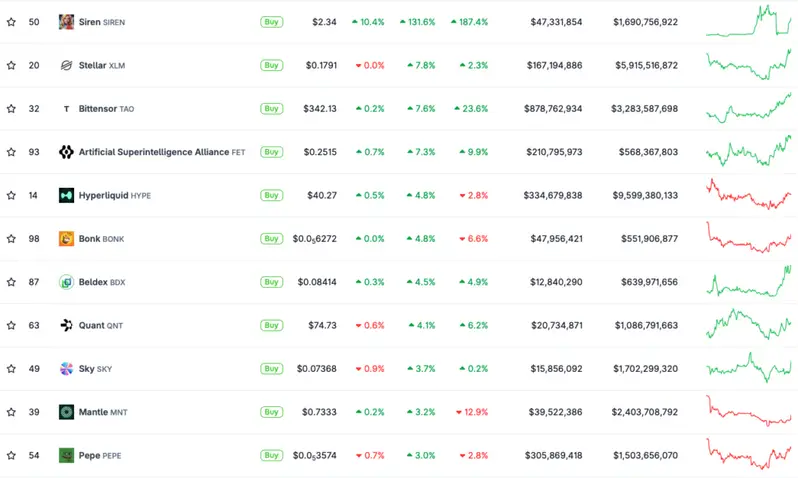Image resolution: width=798 pixels, height=478 pixels.
Task: Open the Mantle MNT coin link
Action: (x=103, y=412)
